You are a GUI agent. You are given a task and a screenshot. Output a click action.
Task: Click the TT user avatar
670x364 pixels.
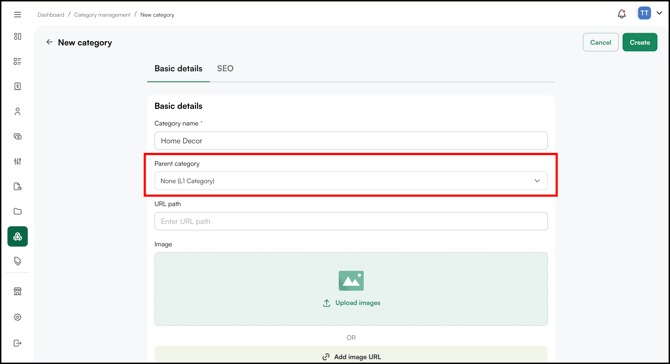(x=644, y=13)
